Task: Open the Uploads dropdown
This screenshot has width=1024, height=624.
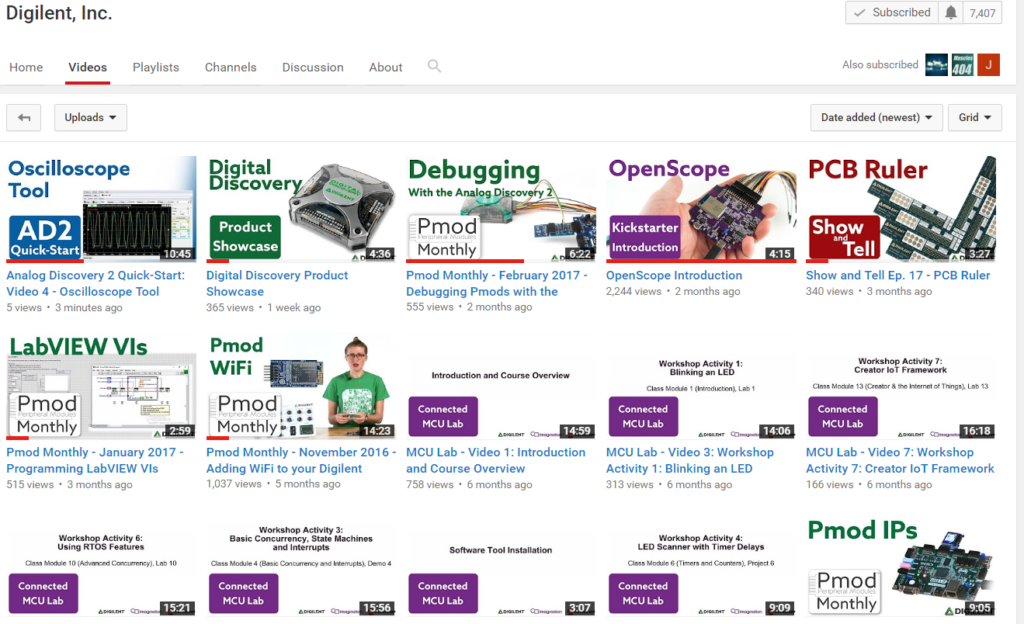Action: click(90, 117)
